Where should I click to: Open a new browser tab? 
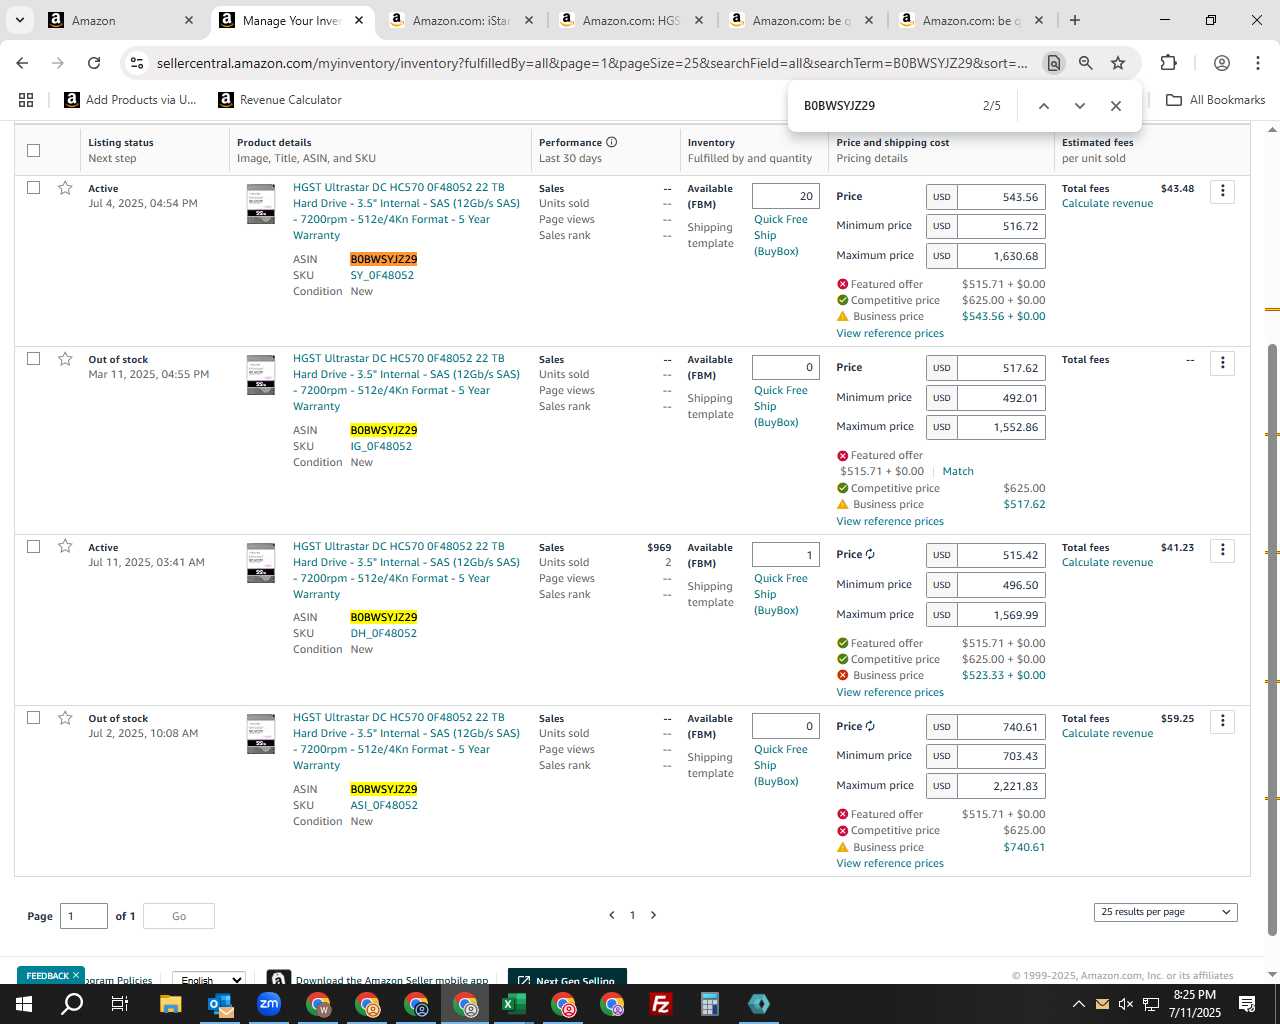point(1074,20)
